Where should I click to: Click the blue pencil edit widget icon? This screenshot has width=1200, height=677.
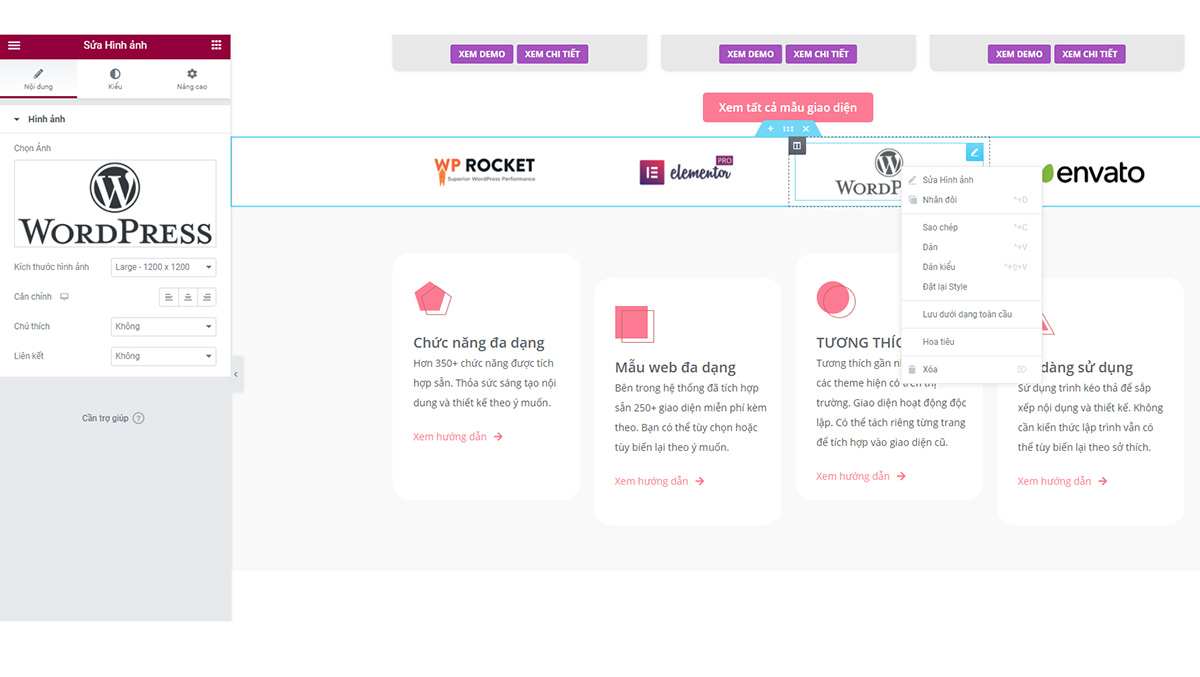click(x=974, y=152)
